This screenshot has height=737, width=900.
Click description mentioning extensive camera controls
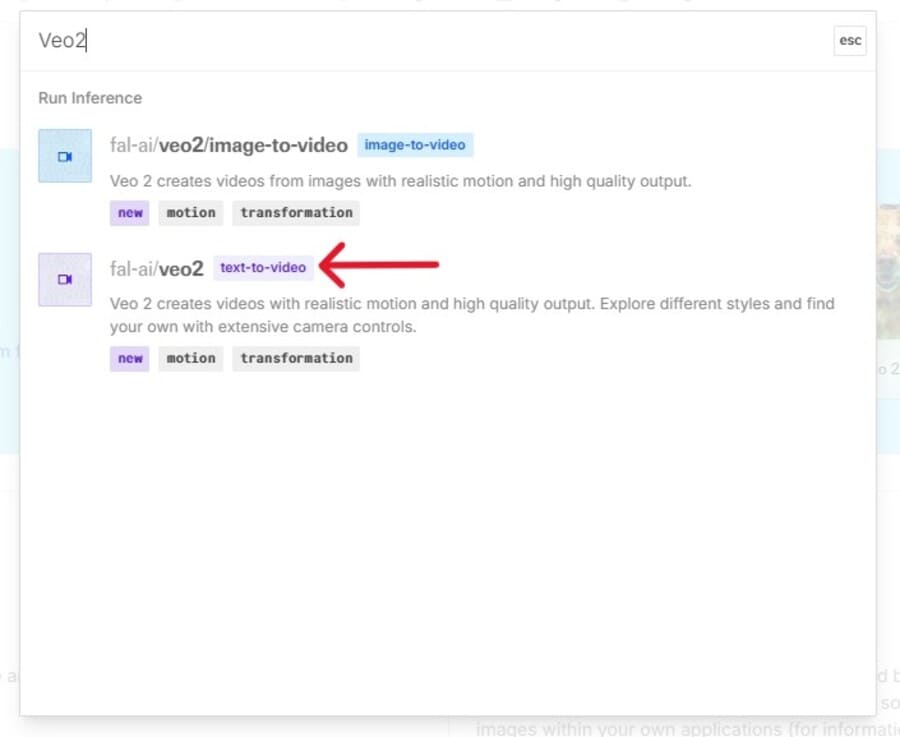click(472, 315)
